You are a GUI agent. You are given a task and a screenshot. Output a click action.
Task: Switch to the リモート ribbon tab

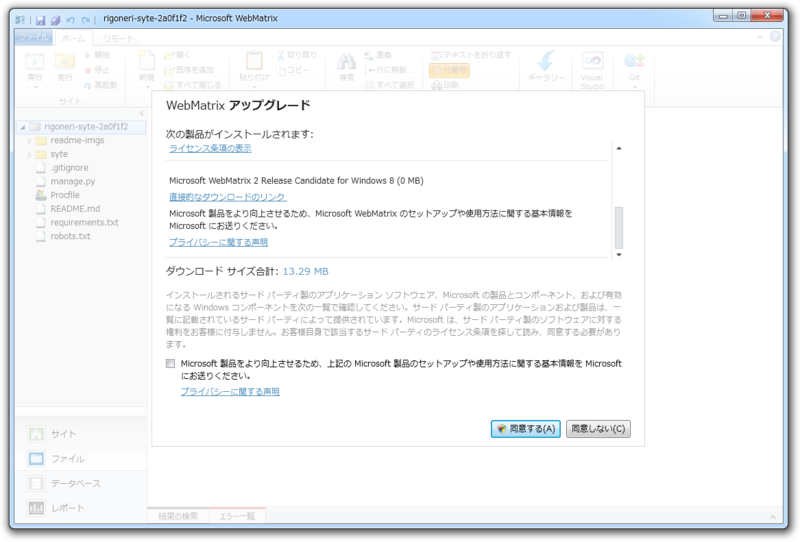tap(118, 38)
